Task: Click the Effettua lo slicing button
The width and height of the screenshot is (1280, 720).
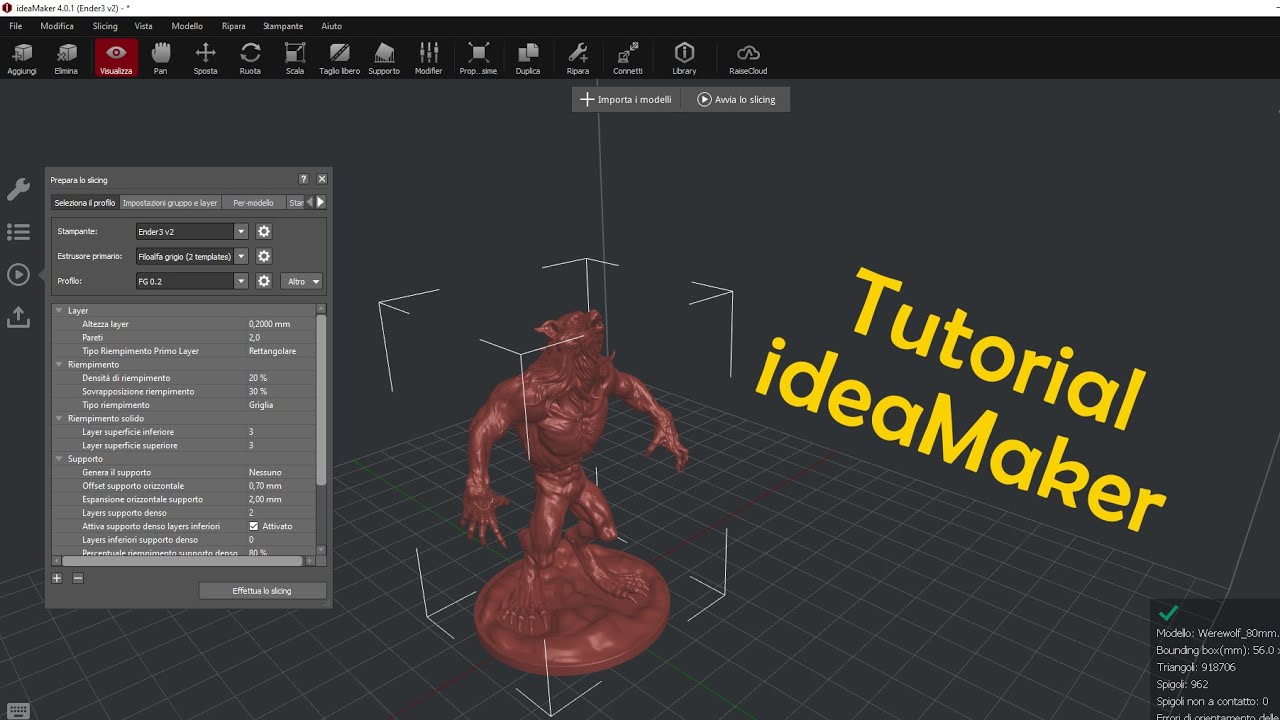Action: pyautogui.click(x=262, y=591)
